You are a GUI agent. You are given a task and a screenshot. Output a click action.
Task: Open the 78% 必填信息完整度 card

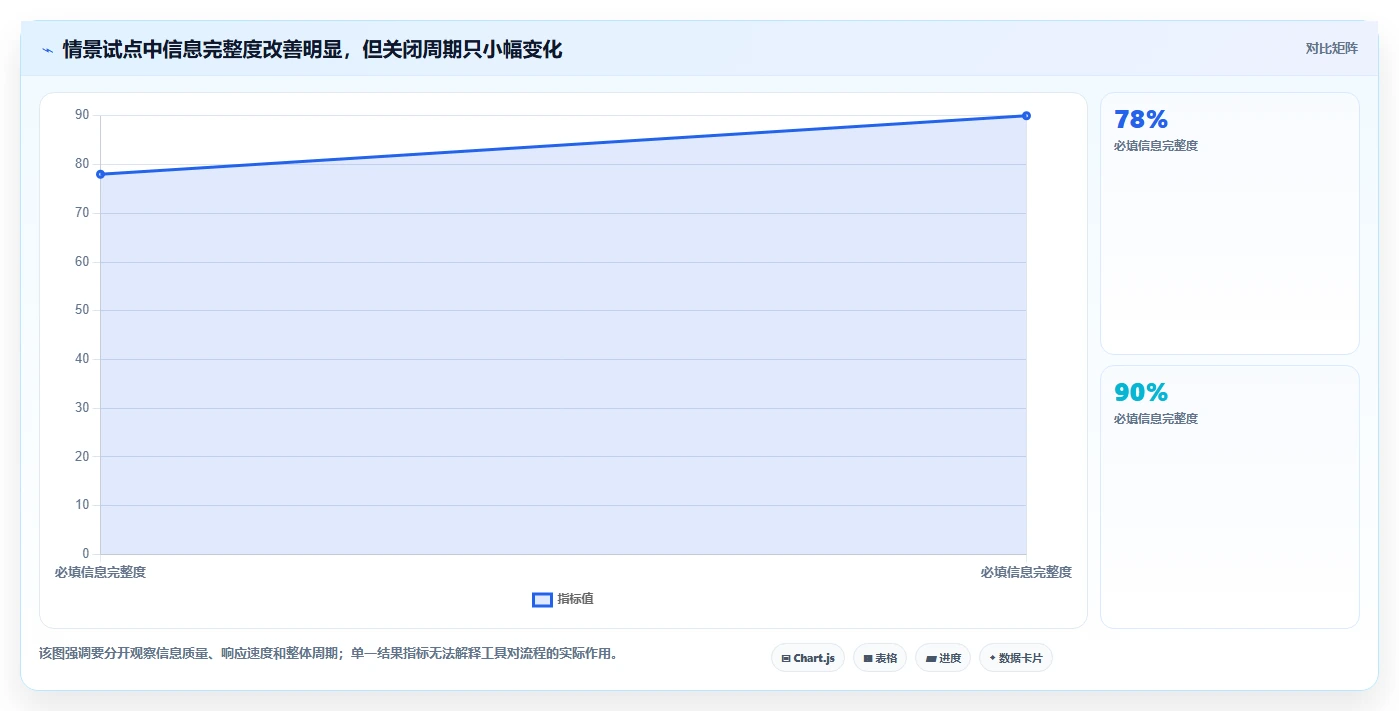[1230, 223]
